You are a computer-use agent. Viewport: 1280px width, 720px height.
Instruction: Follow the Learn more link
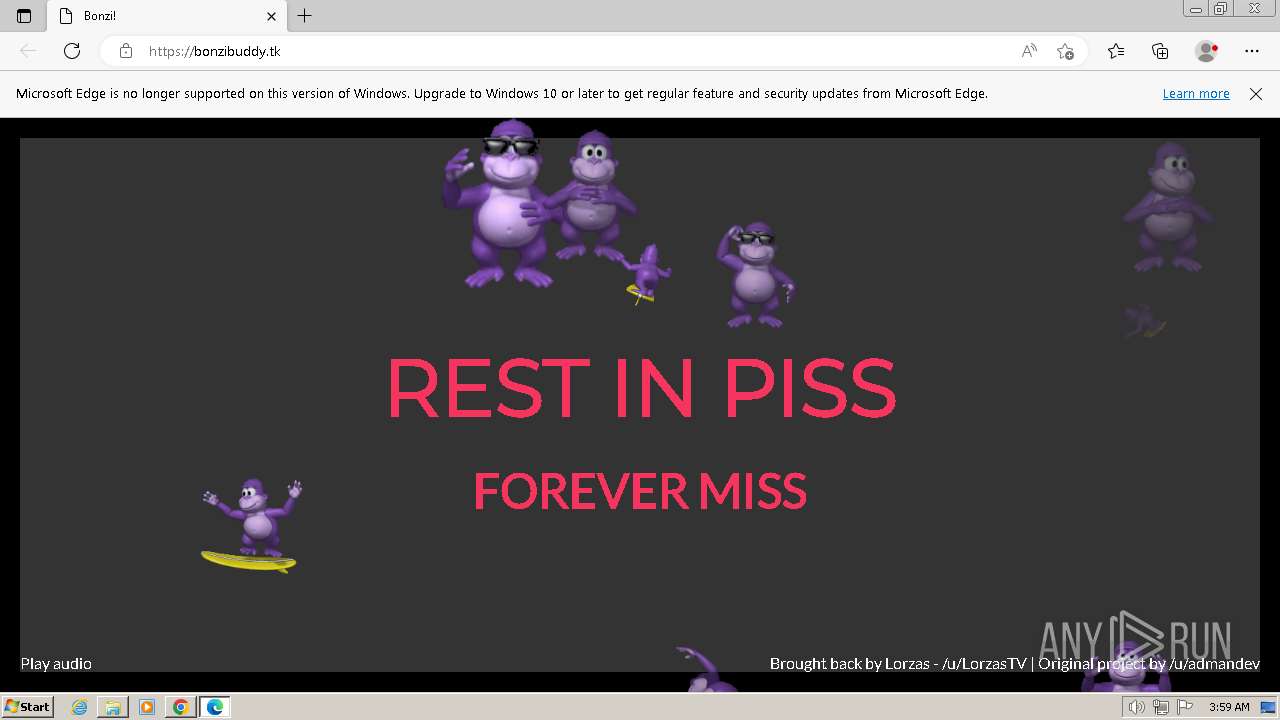tap(1196, 93)
